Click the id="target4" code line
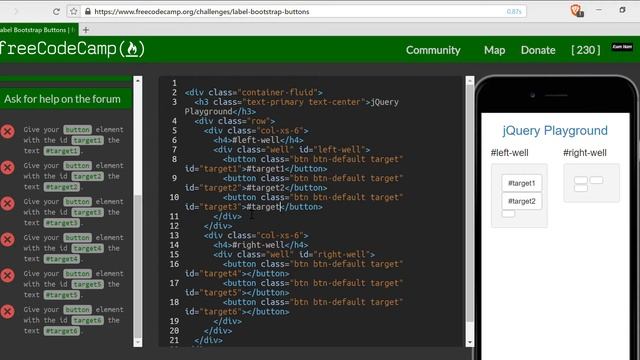The height and width of the screenshot is (360, 640). tap(237, 273)
